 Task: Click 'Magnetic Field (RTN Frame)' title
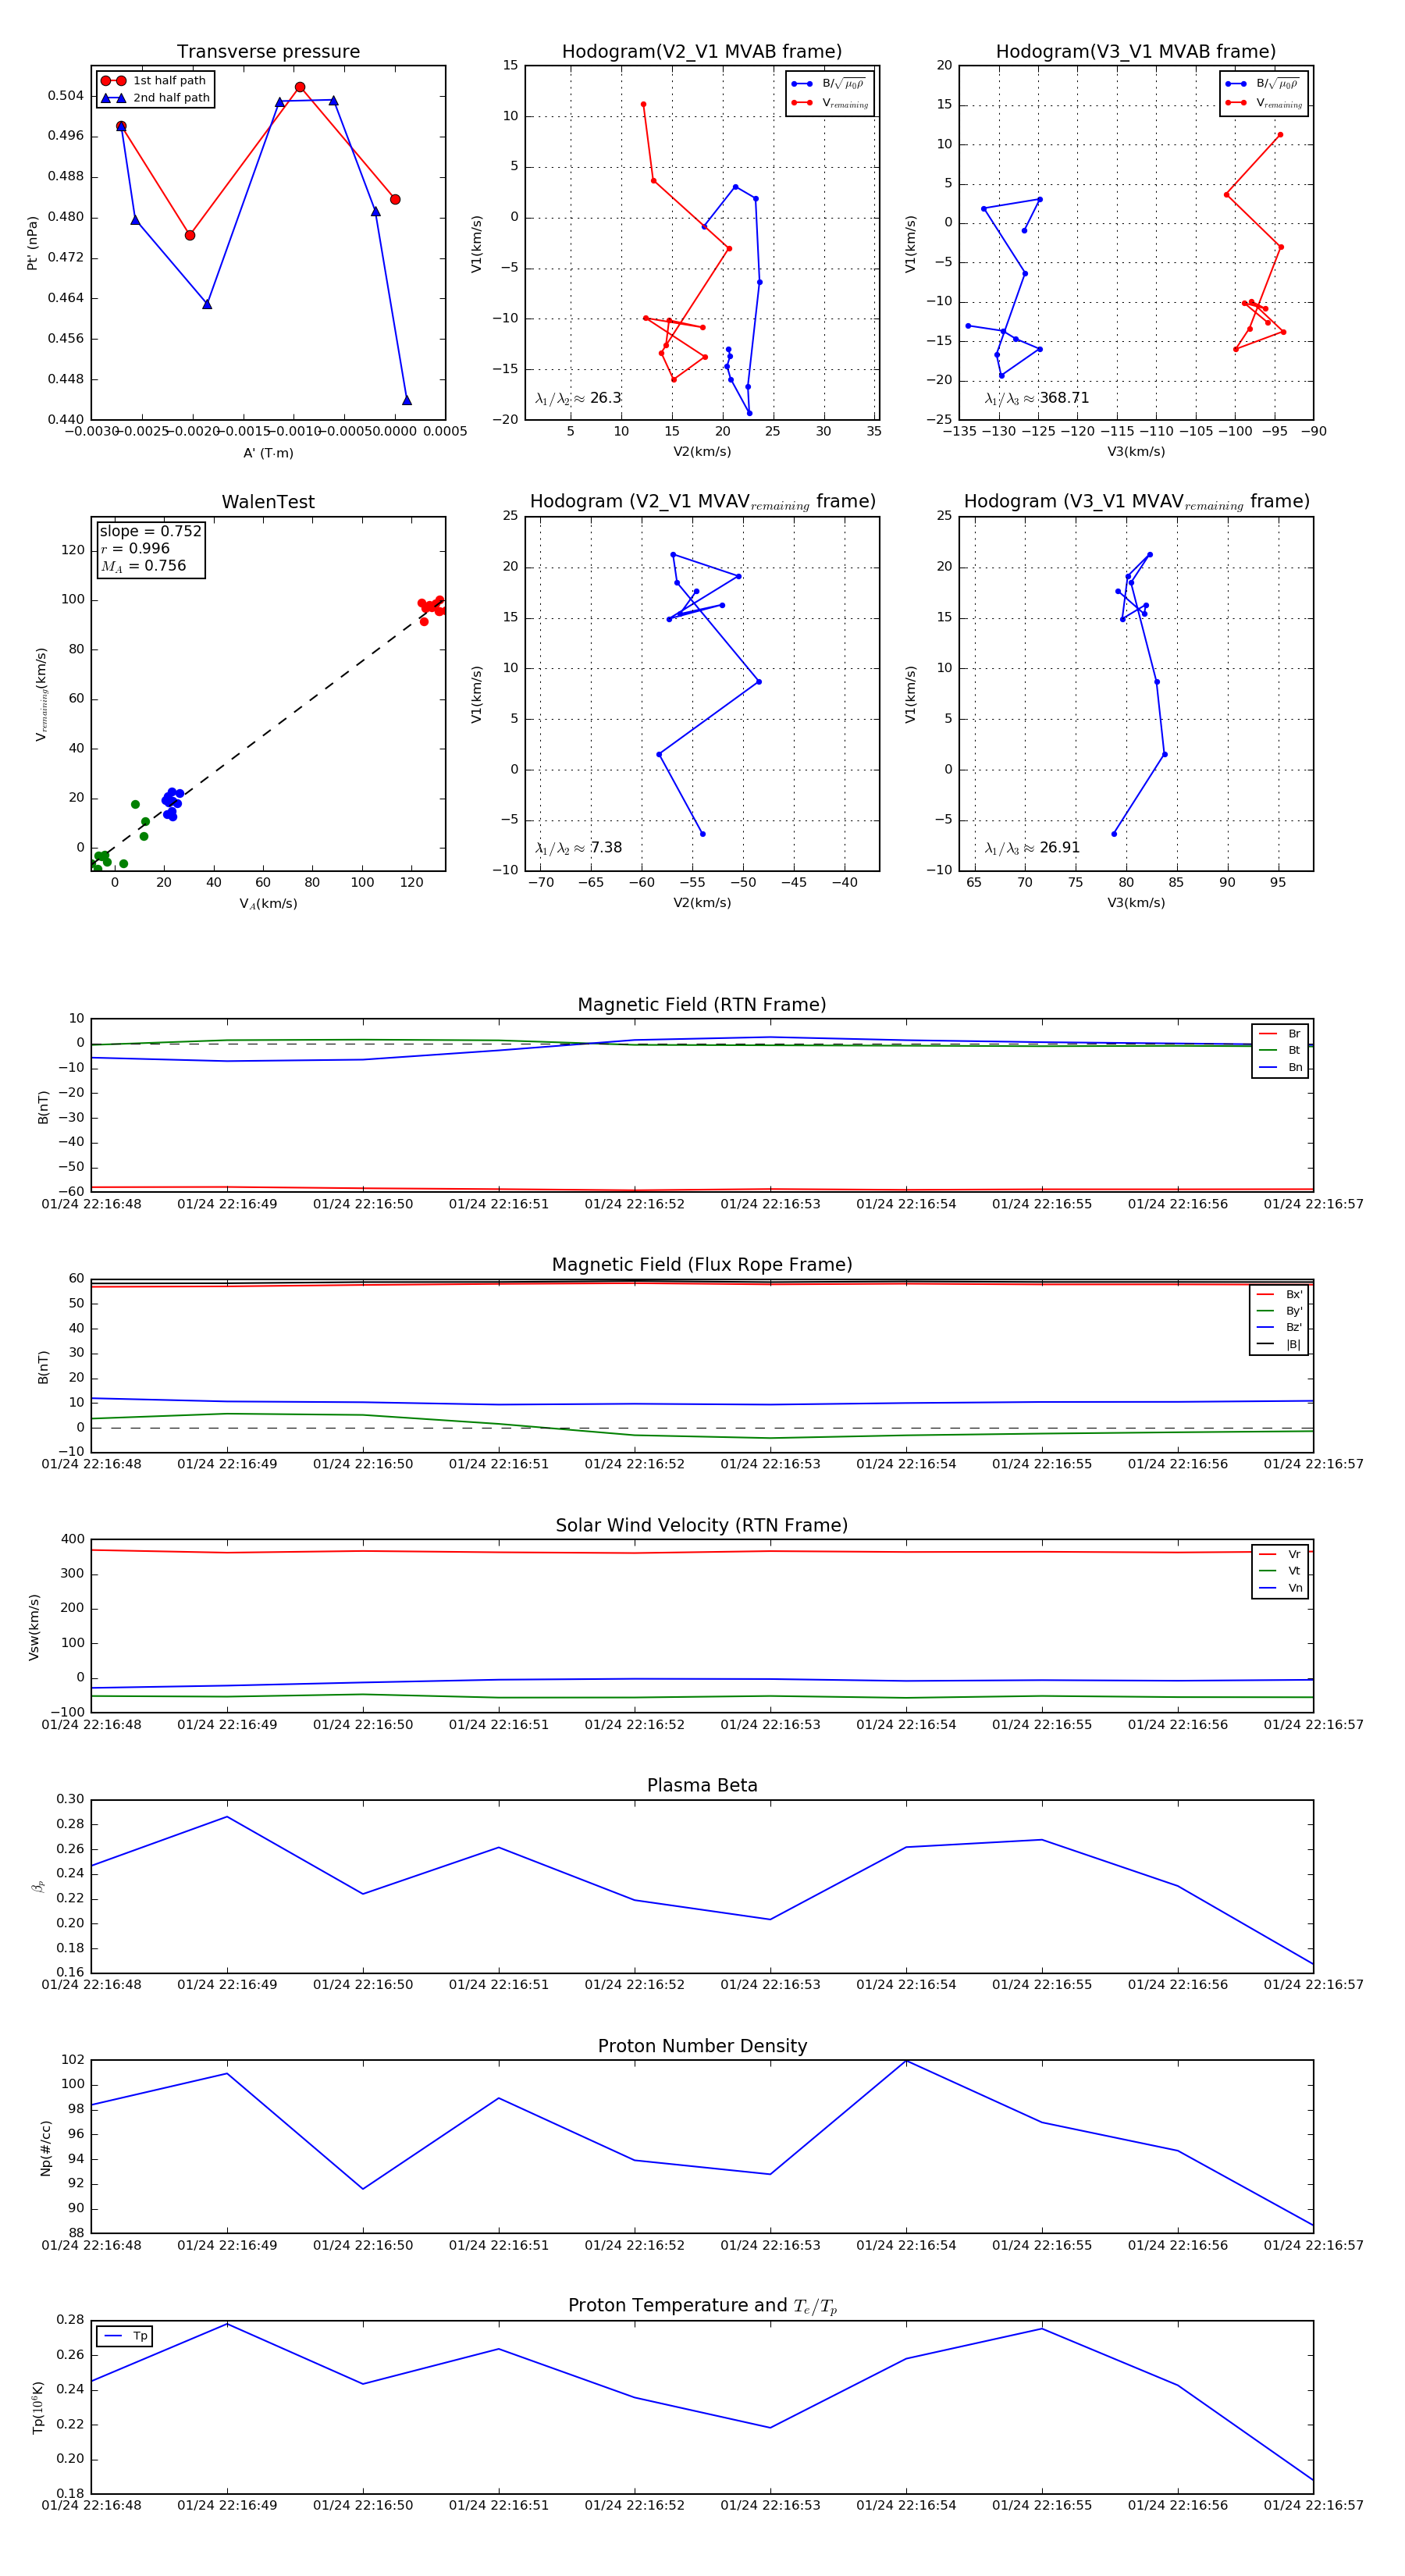pos(702,1005)
